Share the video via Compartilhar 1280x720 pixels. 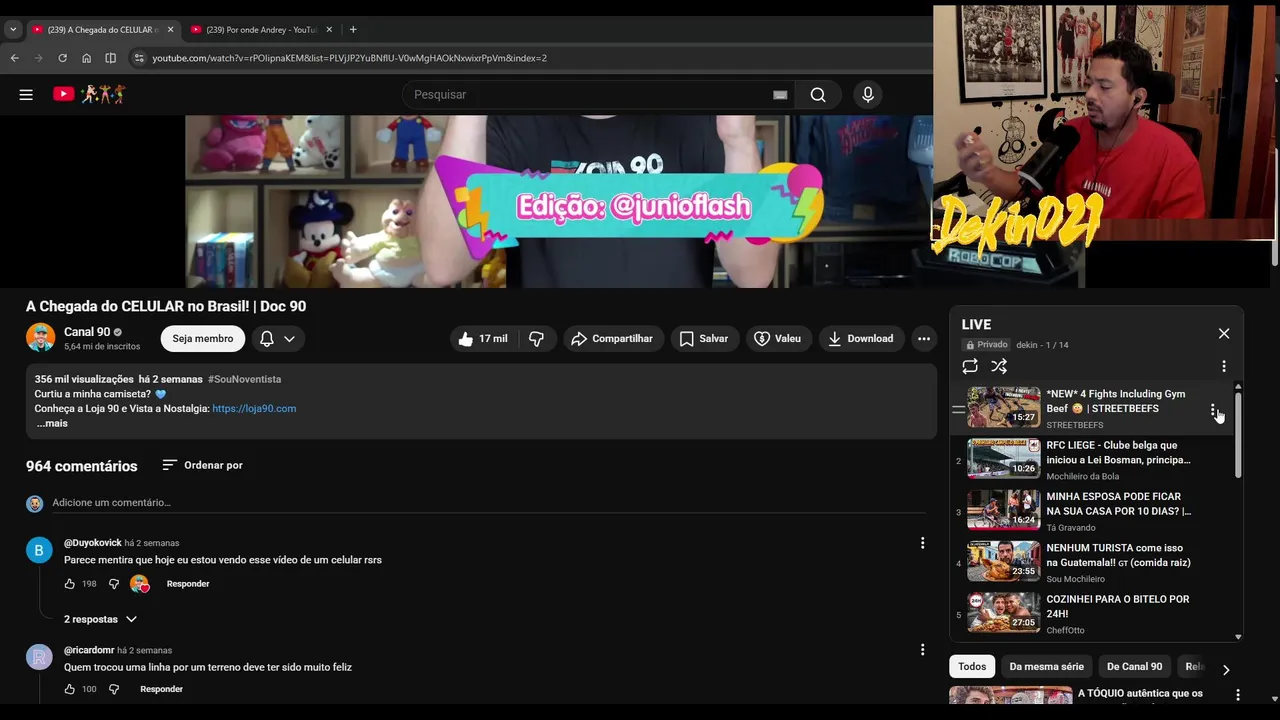coord(612,339)
